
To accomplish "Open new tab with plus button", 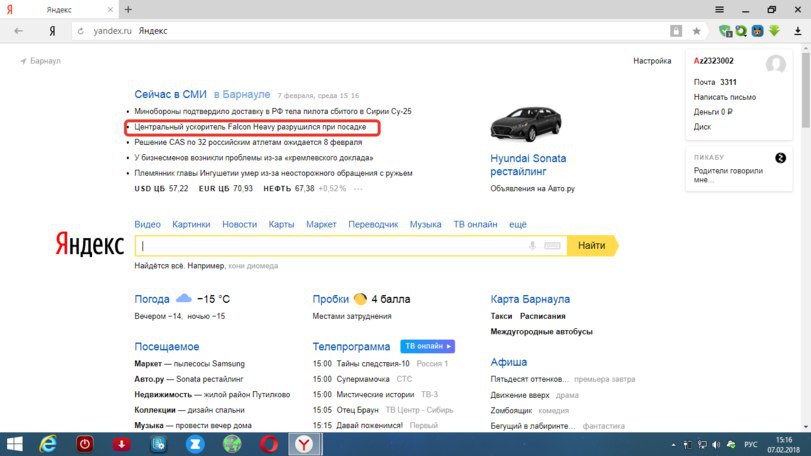I will [128, 9].
